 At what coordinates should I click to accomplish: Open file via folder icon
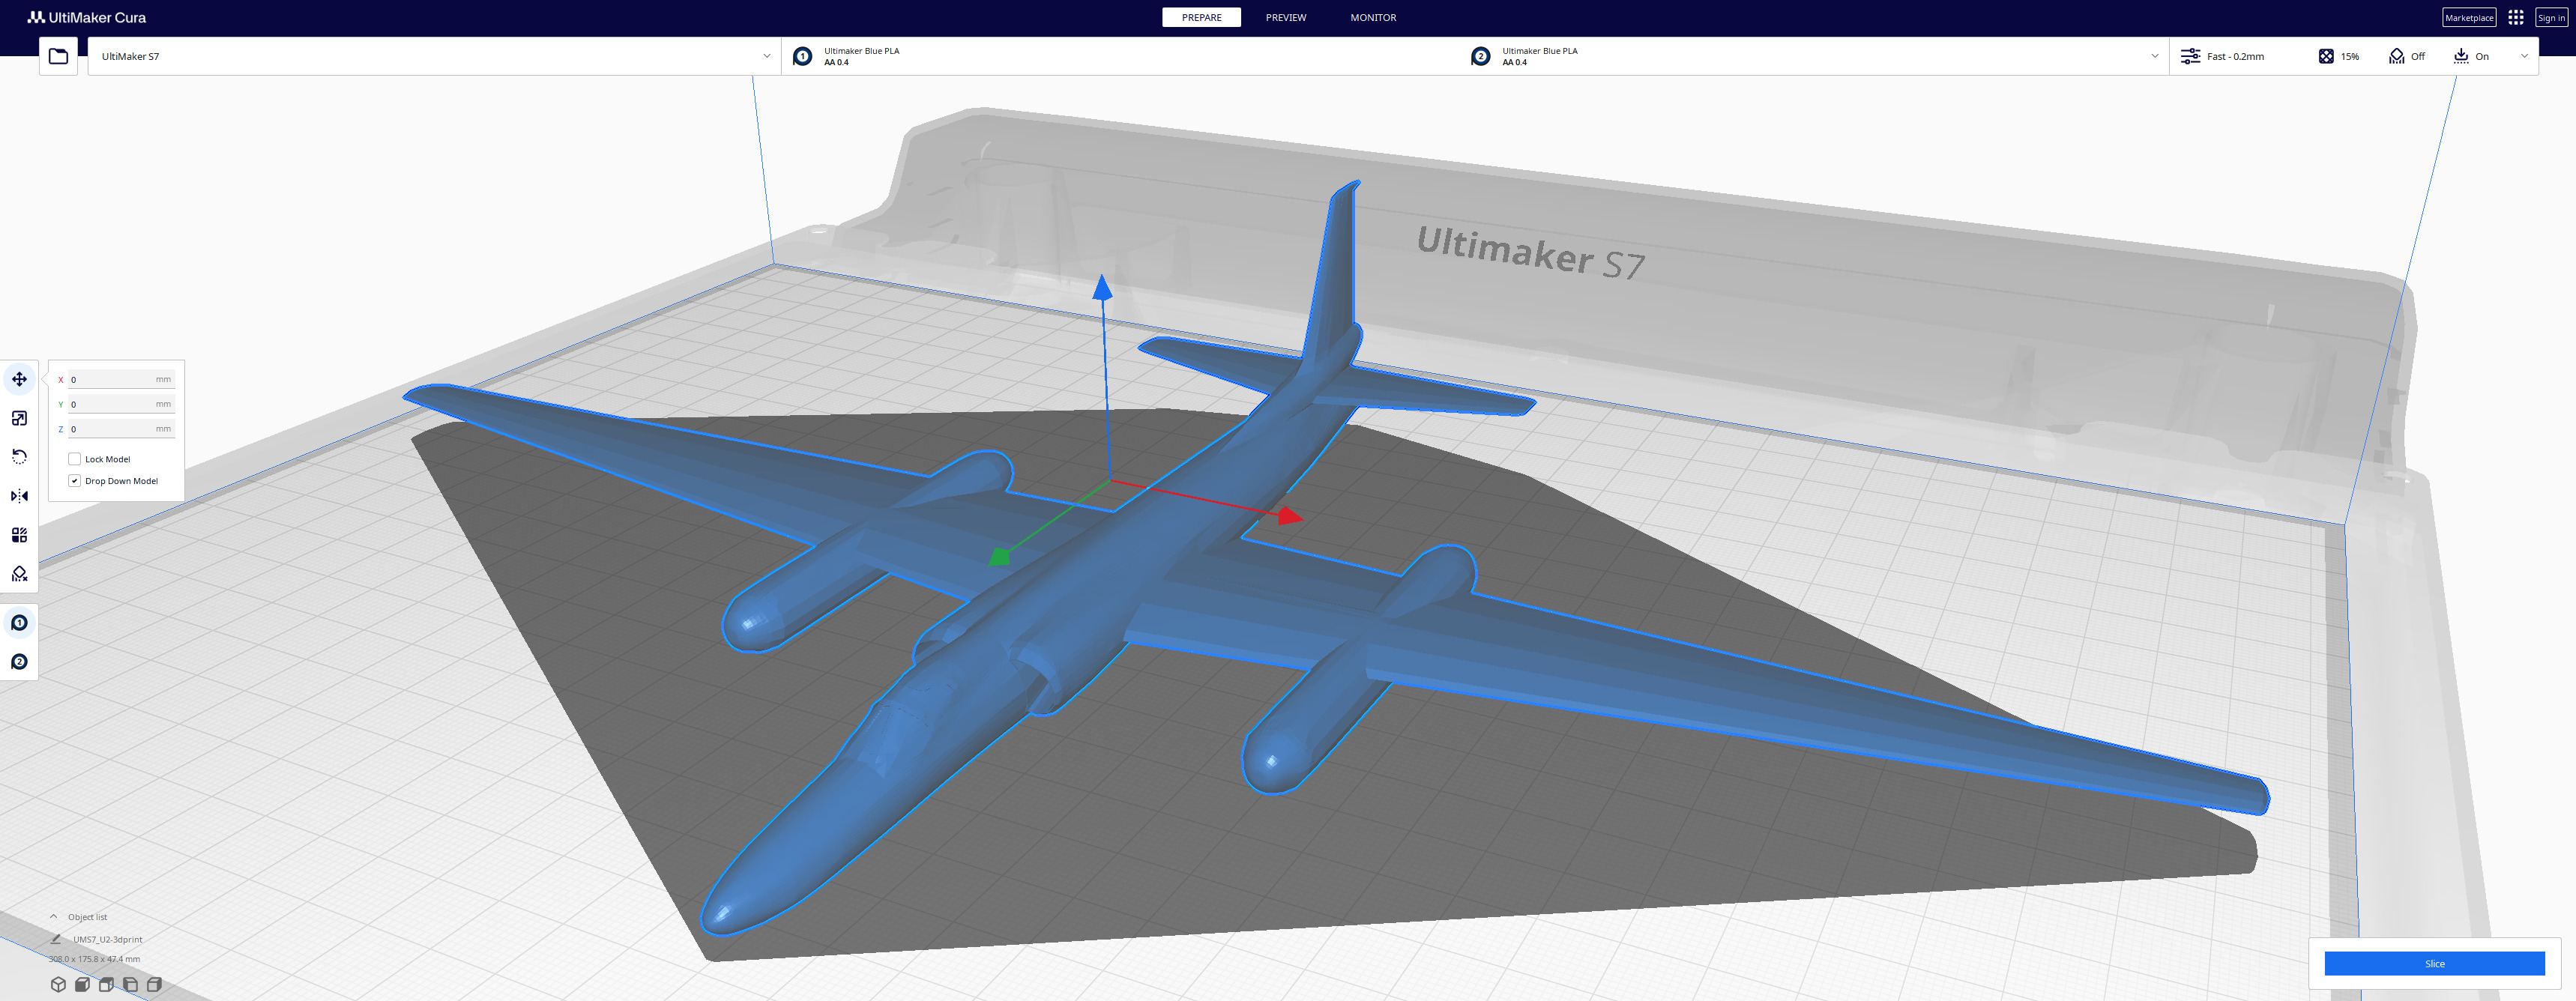tap(58, 56)
